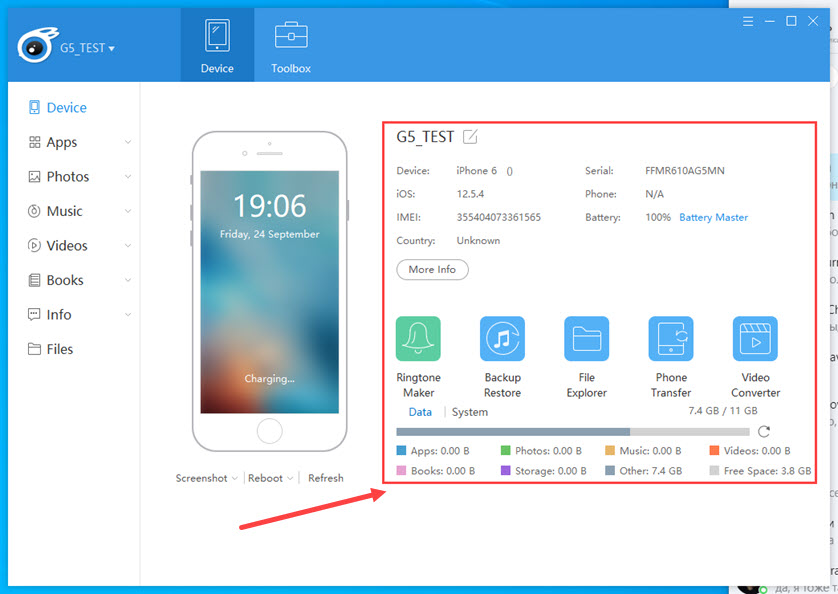Click the Info message icon in sidebar
The width and height of the screenshot is (838, 594).
point(34,314)
